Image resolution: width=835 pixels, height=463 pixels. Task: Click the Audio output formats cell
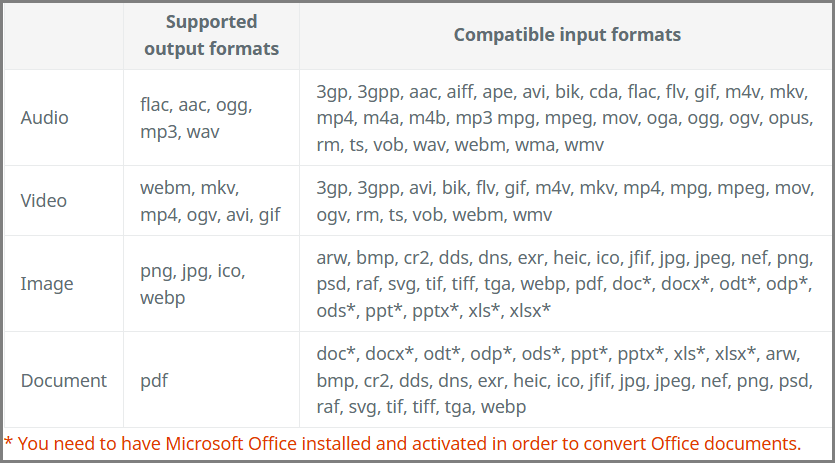[196, 118]
